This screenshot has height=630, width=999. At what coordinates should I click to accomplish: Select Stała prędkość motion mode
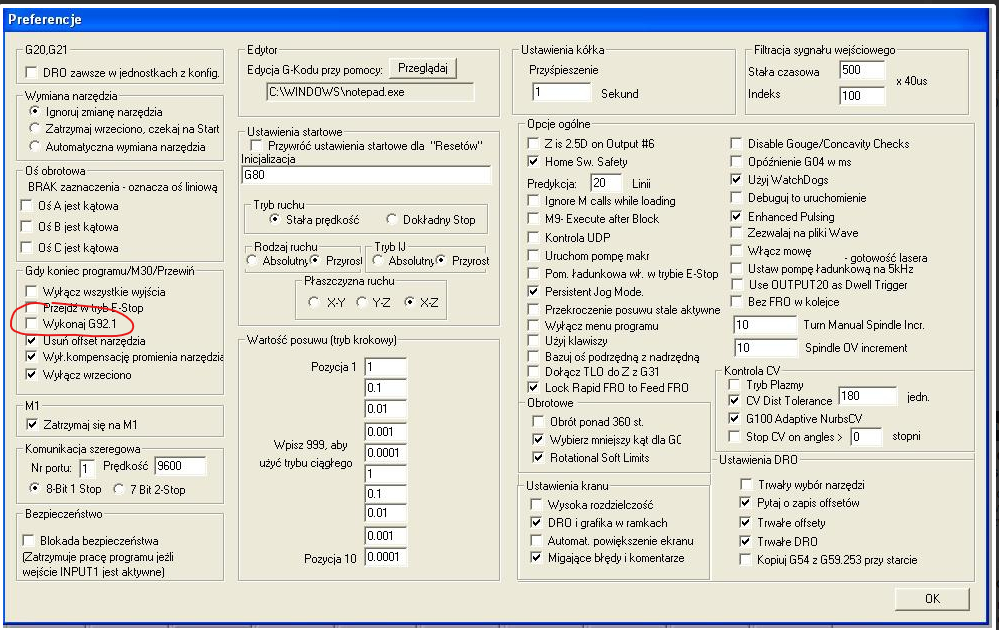click(x=275, y=219)
